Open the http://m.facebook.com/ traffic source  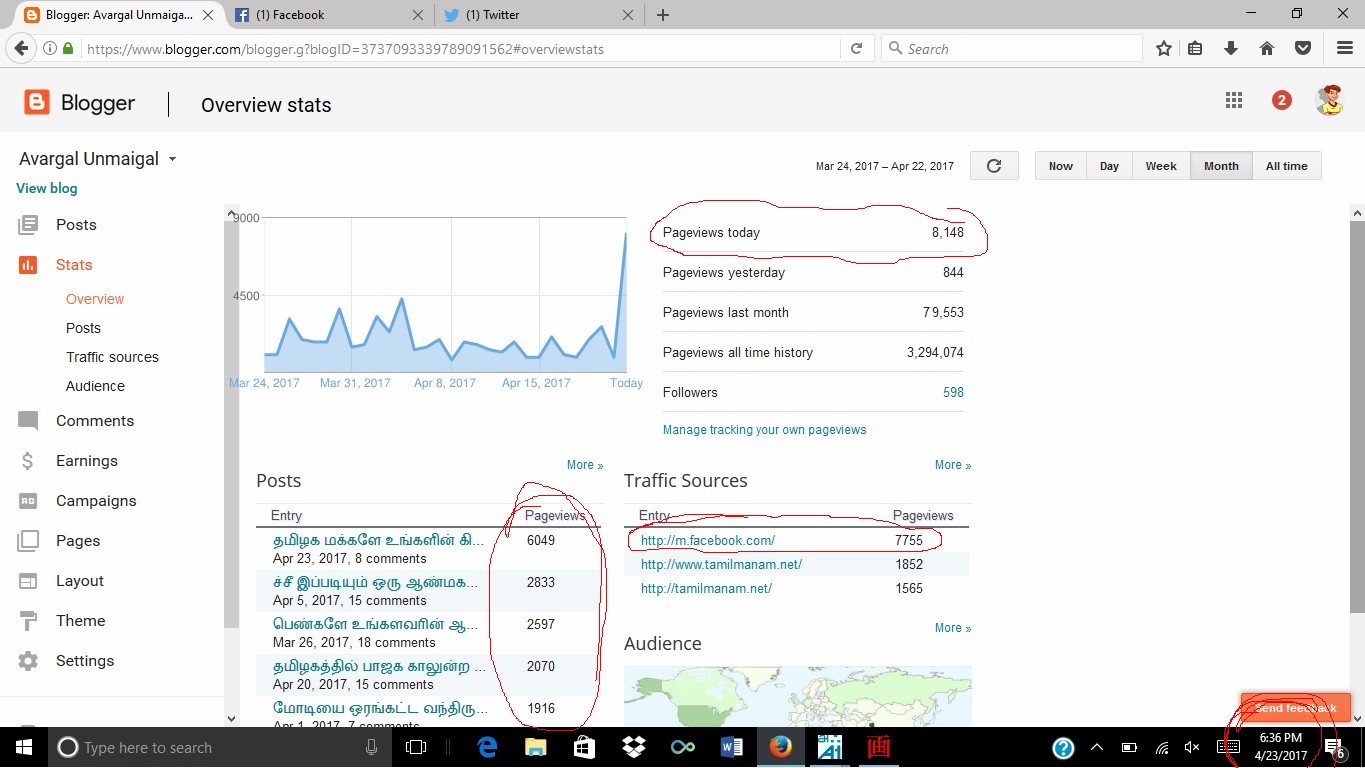coord(708,541)
